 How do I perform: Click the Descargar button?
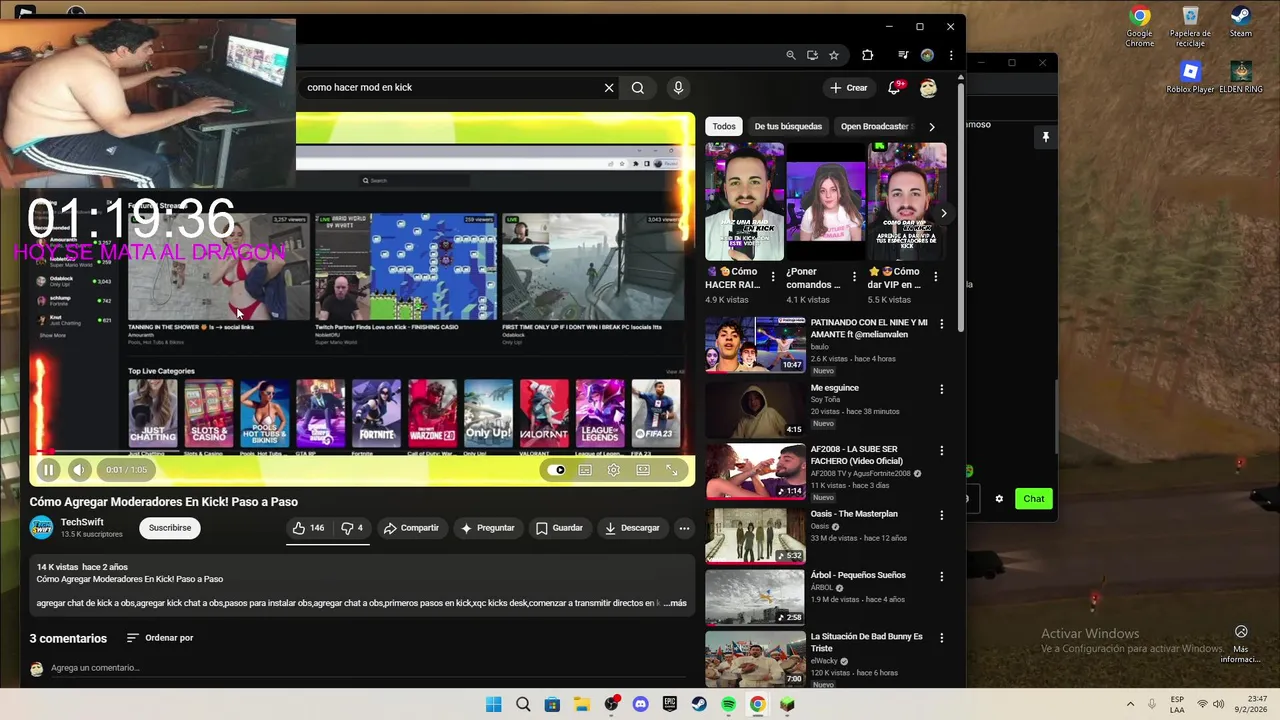[632, 528]
